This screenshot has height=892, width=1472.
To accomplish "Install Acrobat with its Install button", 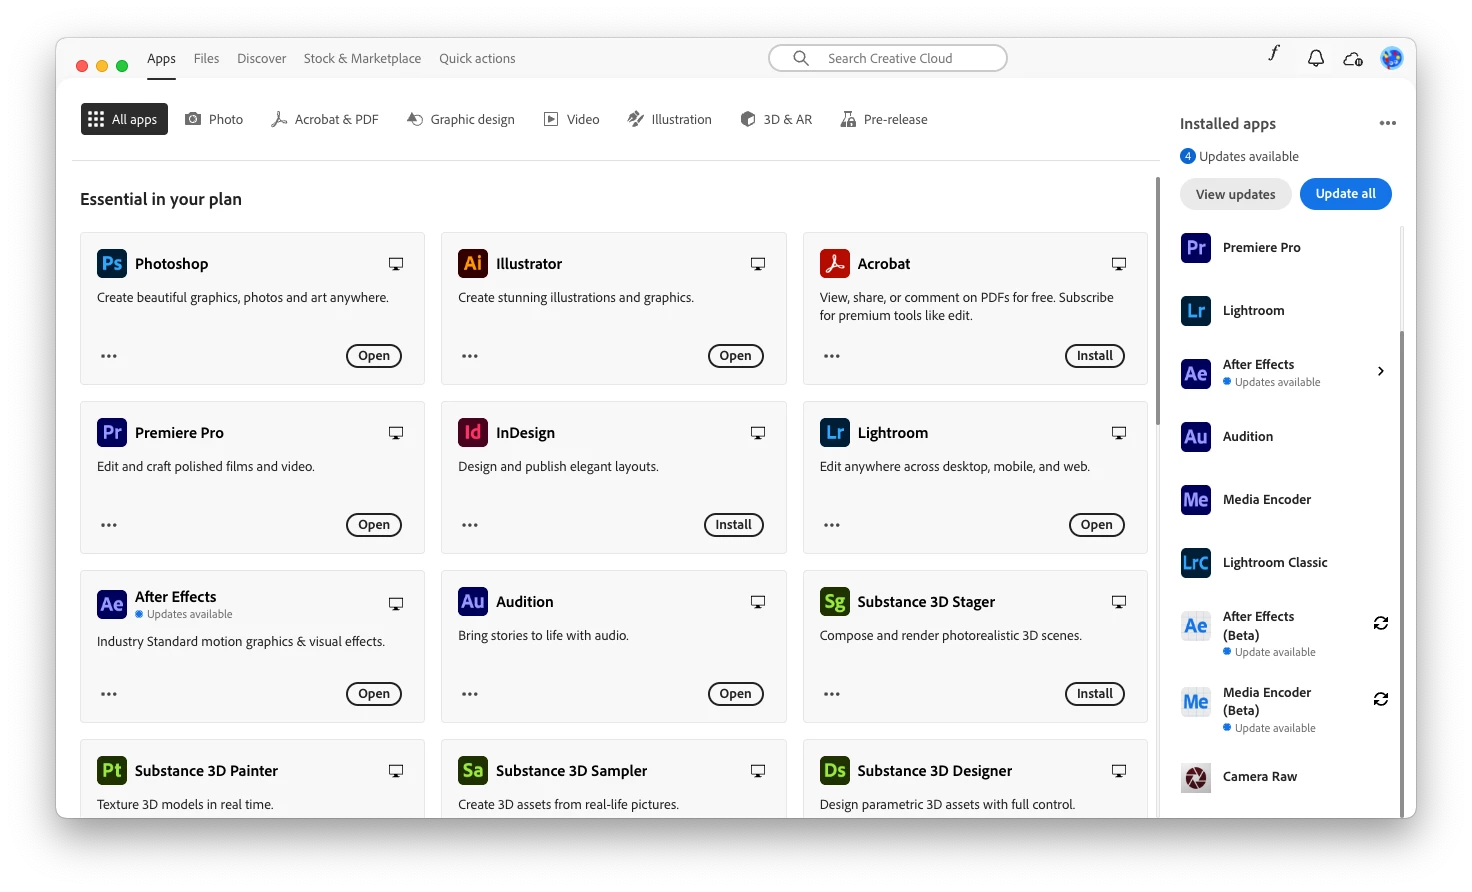I will (1094, 356).
